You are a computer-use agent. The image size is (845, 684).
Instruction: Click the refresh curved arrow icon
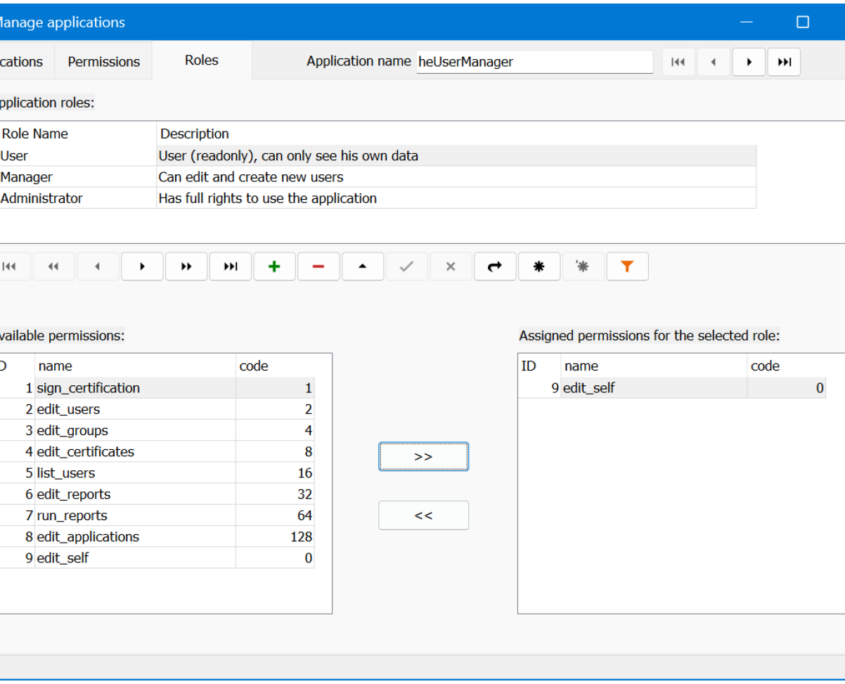coord(495,266)
